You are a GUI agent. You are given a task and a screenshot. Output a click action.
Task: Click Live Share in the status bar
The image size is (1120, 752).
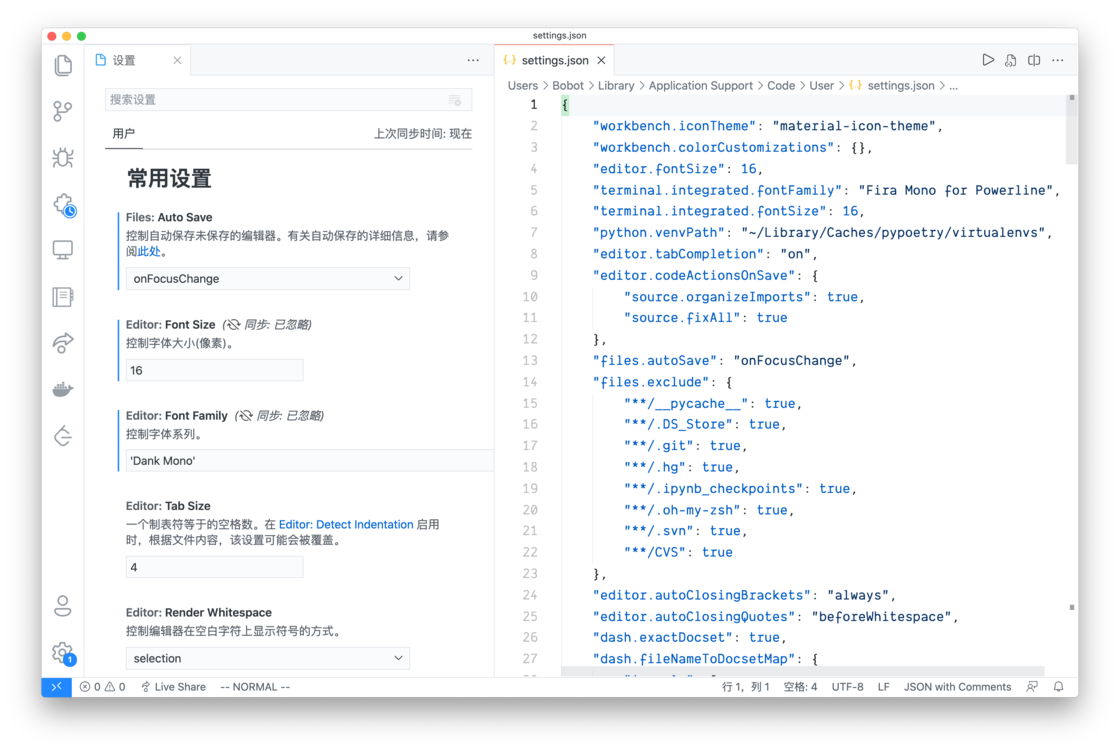(174, 687)
